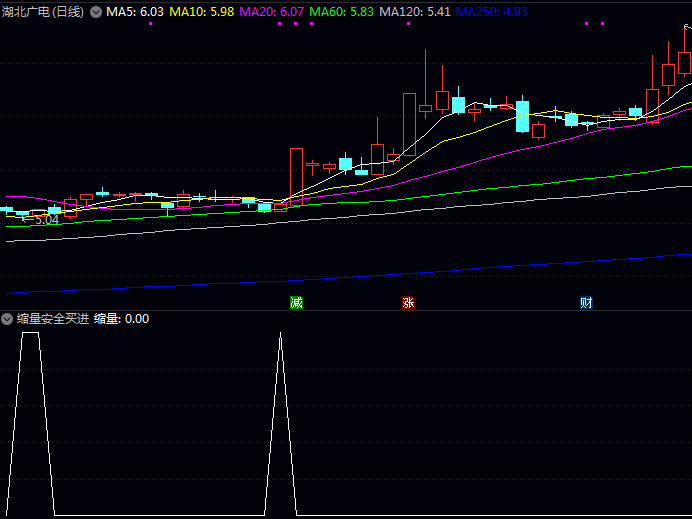
Task: Click the second sharp peak in the indicator panel
Action: pyautogui.click(x=280, y=335)
